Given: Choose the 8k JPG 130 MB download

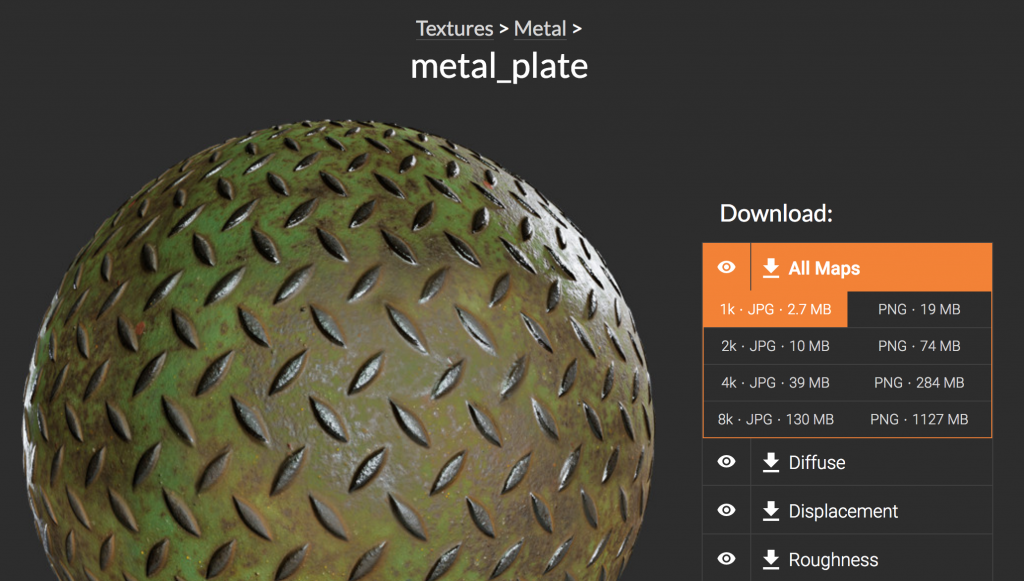Looking at the screenshot, I should (775, 419).
